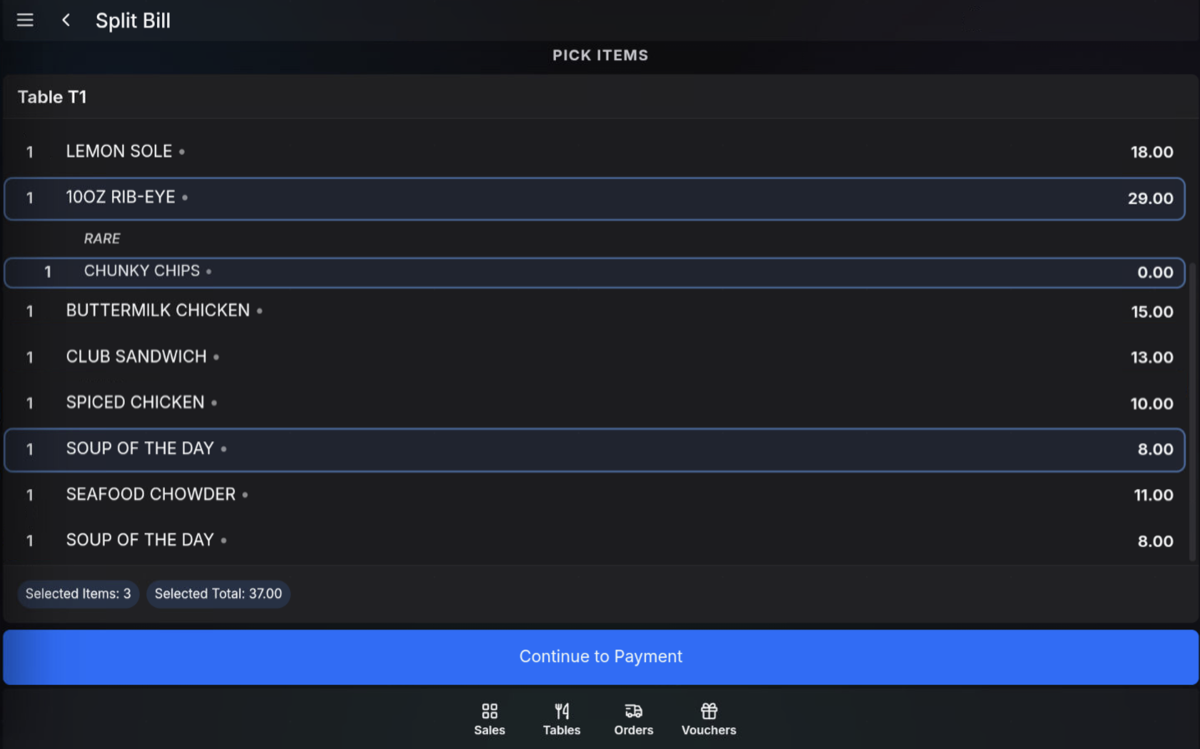Open the Vouchers gift icon
Image resolution: width=1200 pixels, height=749 pixels.
click(x=709, y=719)
